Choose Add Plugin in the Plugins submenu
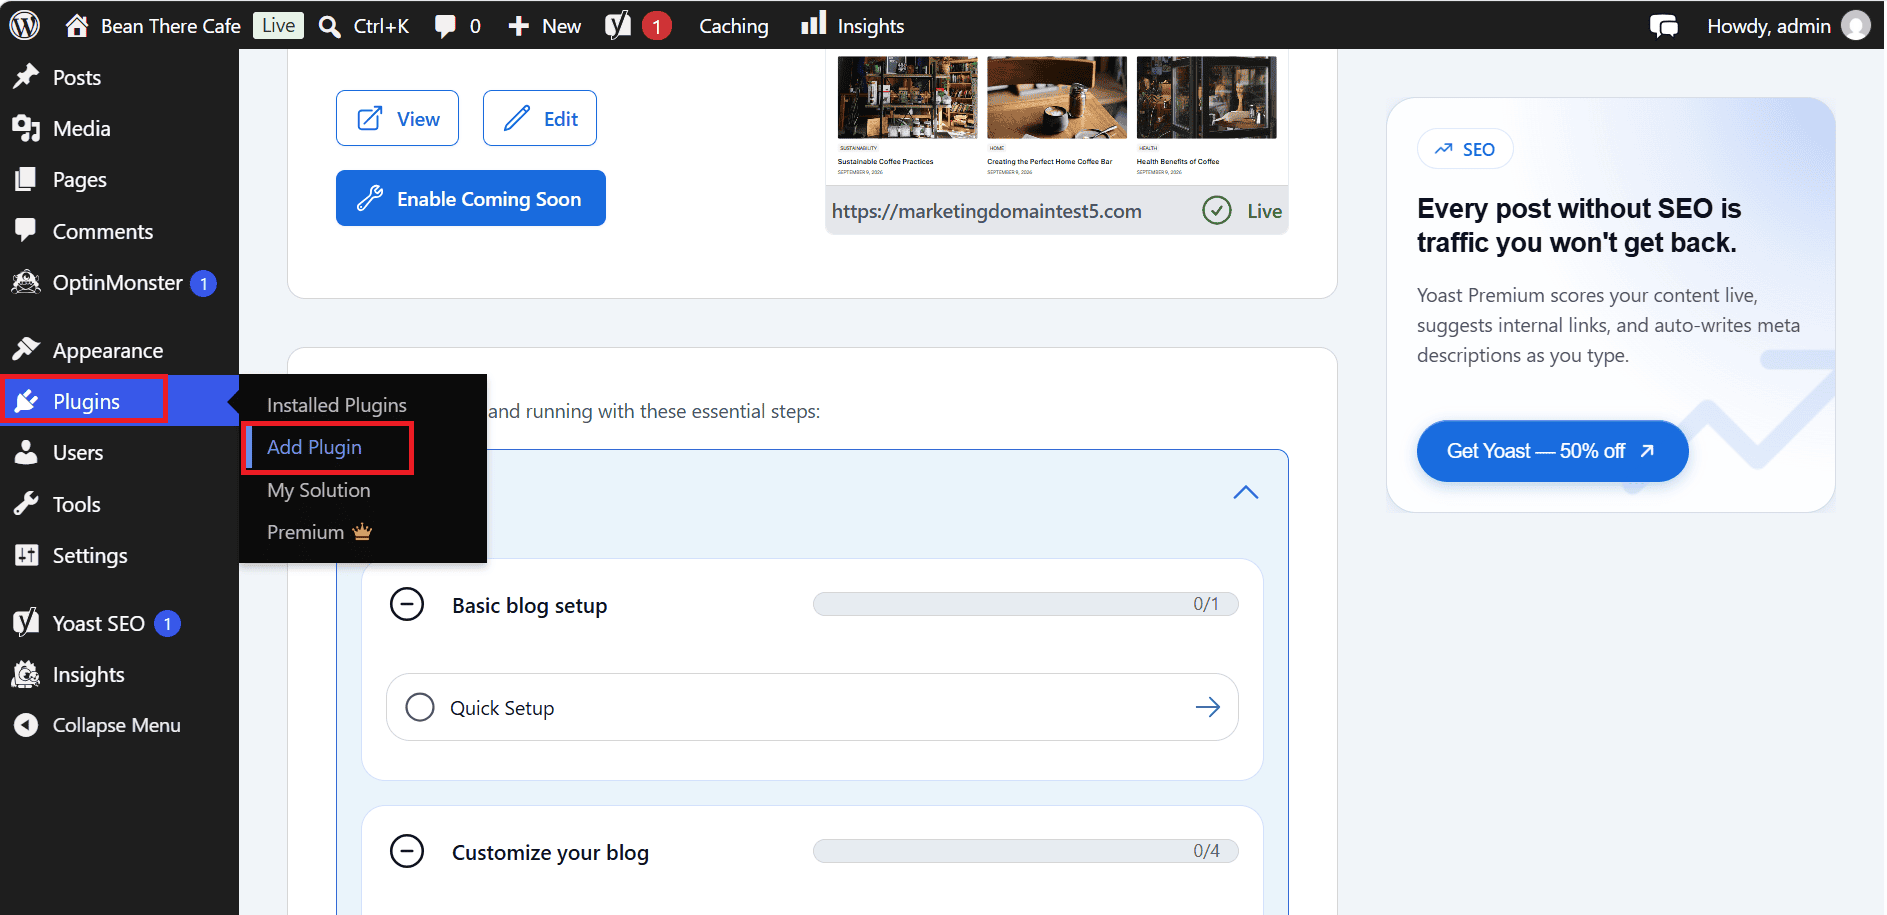 (314, 447)
